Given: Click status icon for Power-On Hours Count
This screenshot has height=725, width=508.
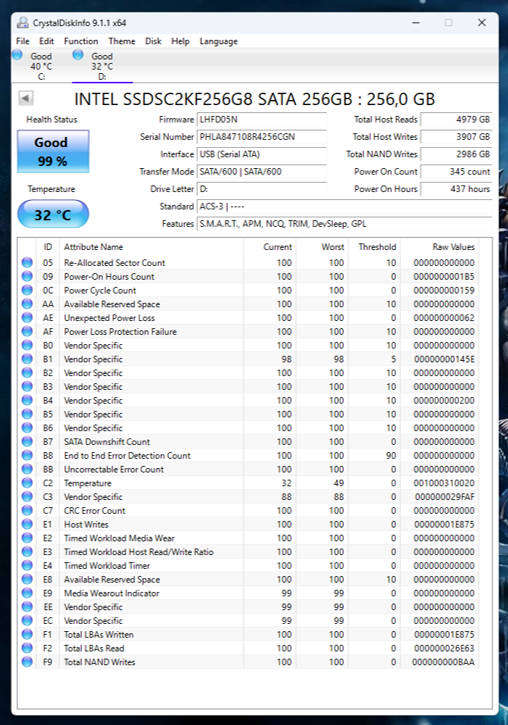Looking at the screenshot, I should [27, 276].
